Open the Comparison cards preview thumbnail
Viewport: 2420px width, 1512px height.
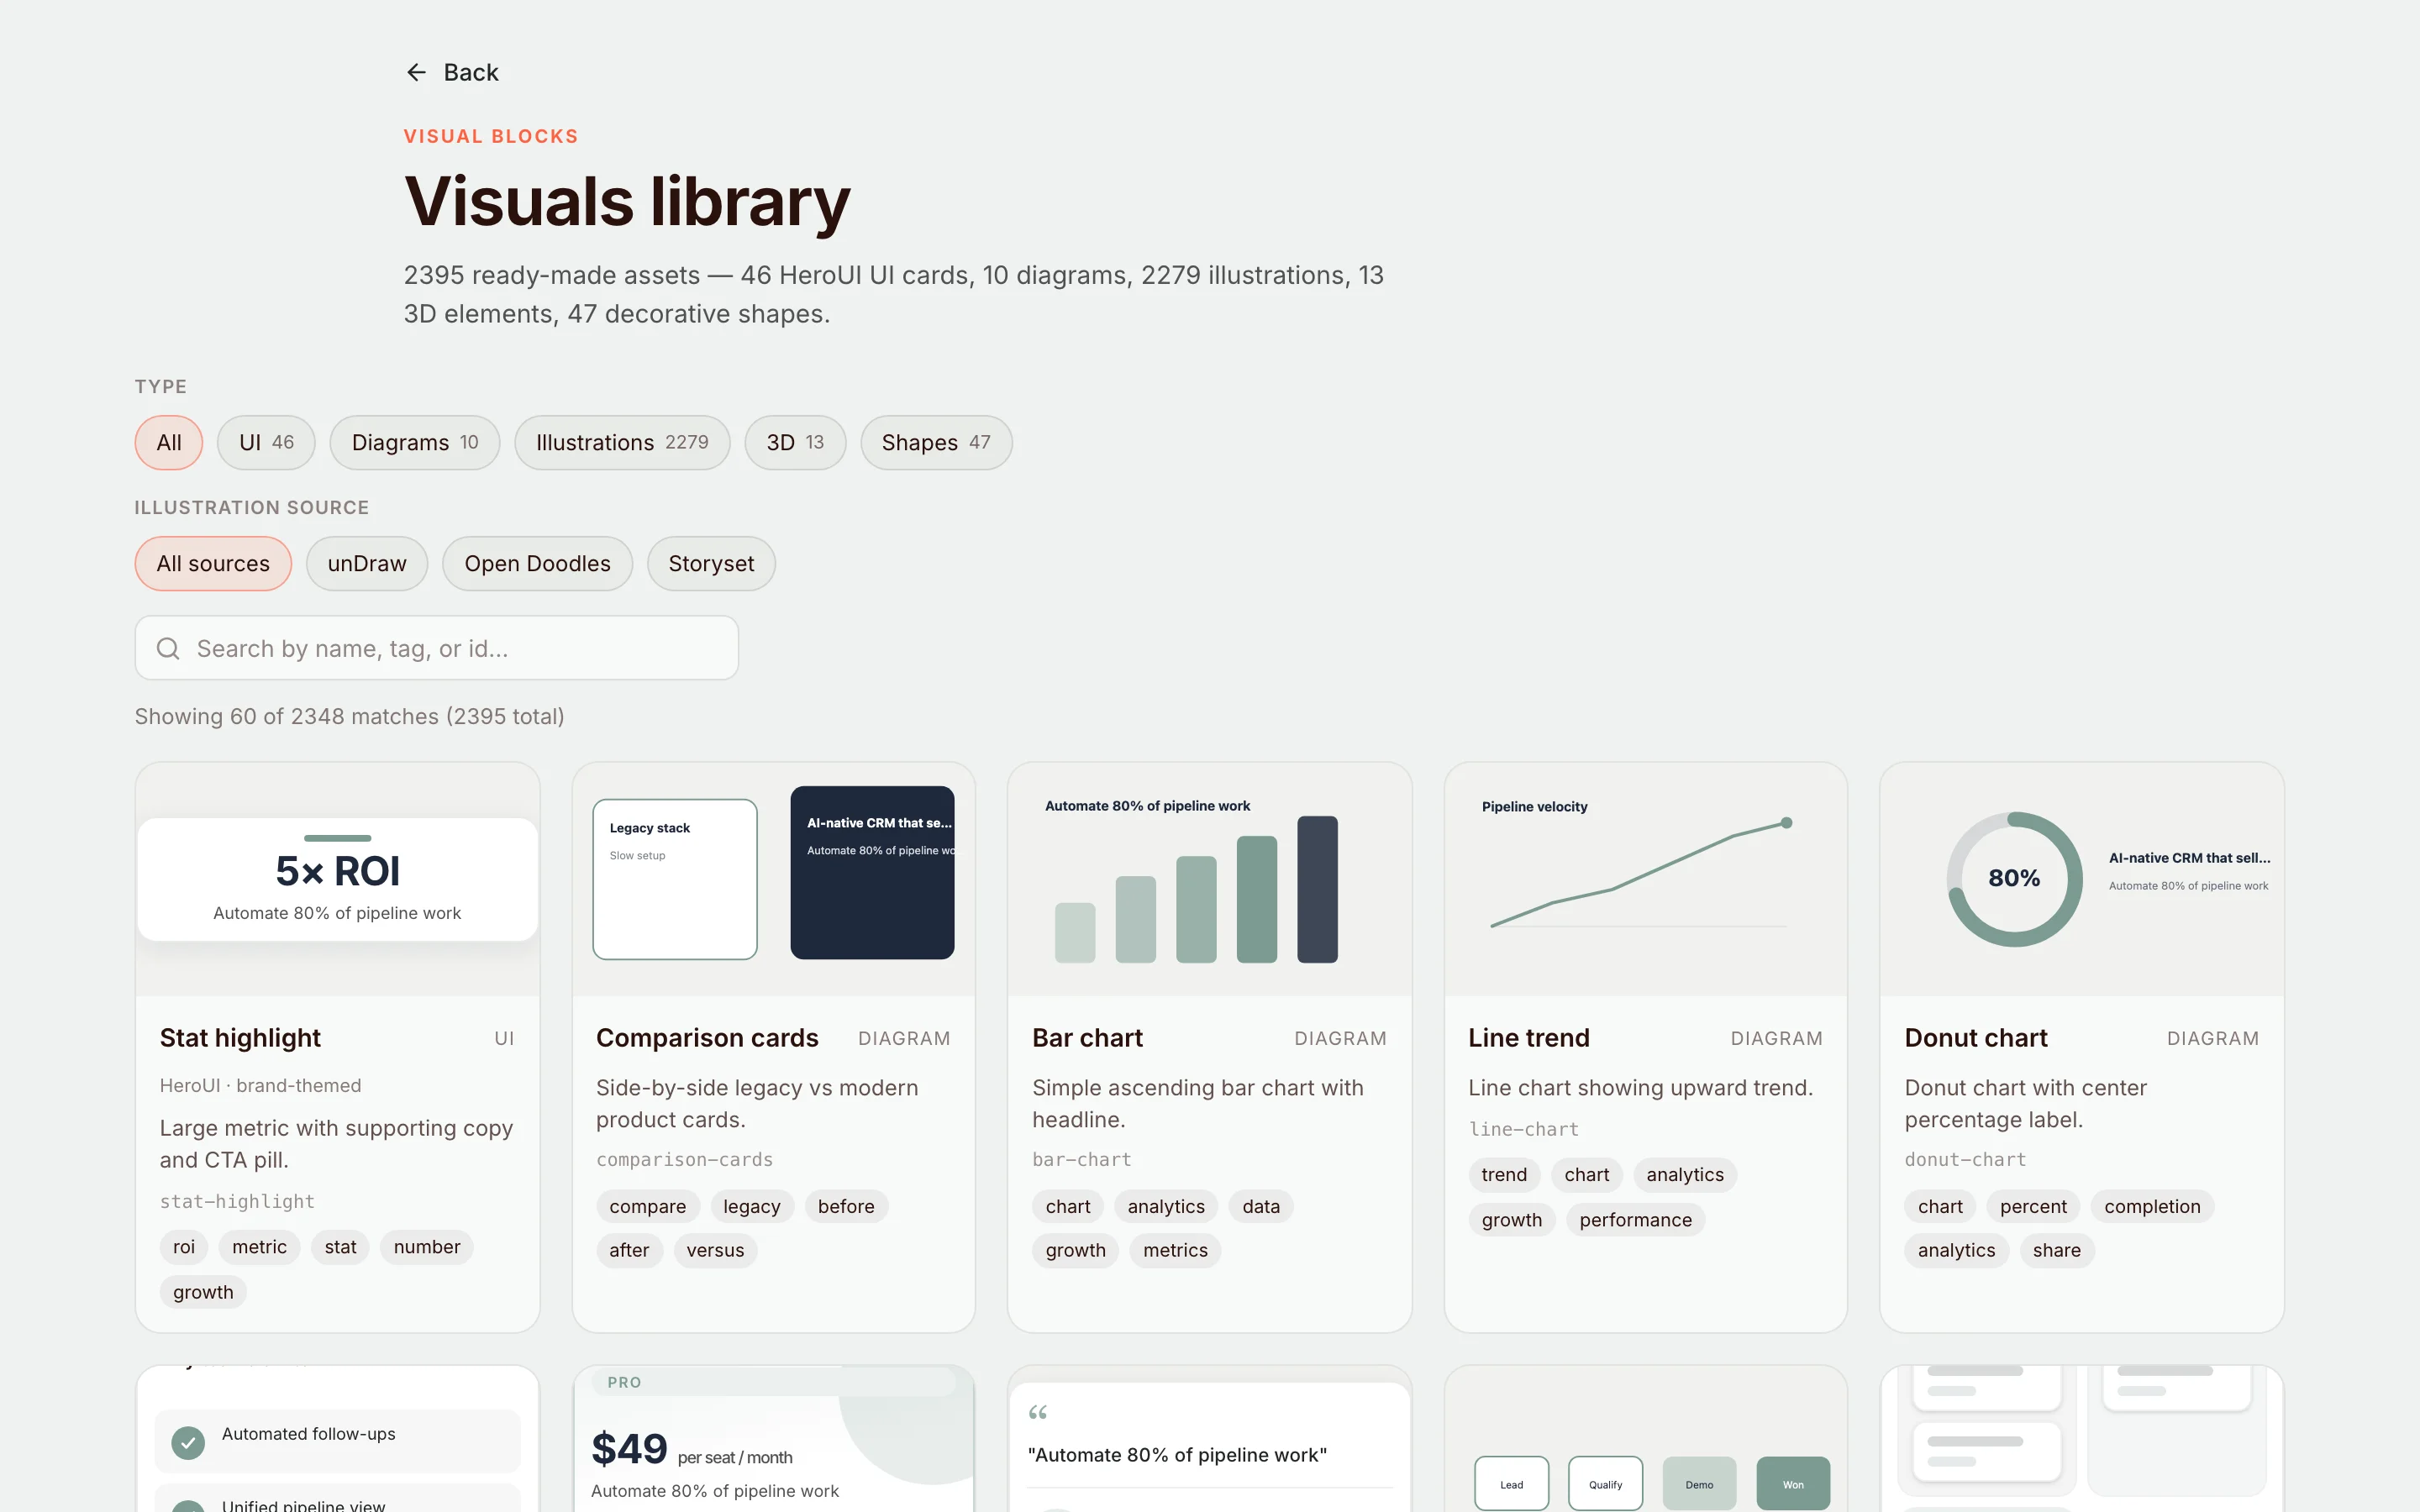[774, 879]
